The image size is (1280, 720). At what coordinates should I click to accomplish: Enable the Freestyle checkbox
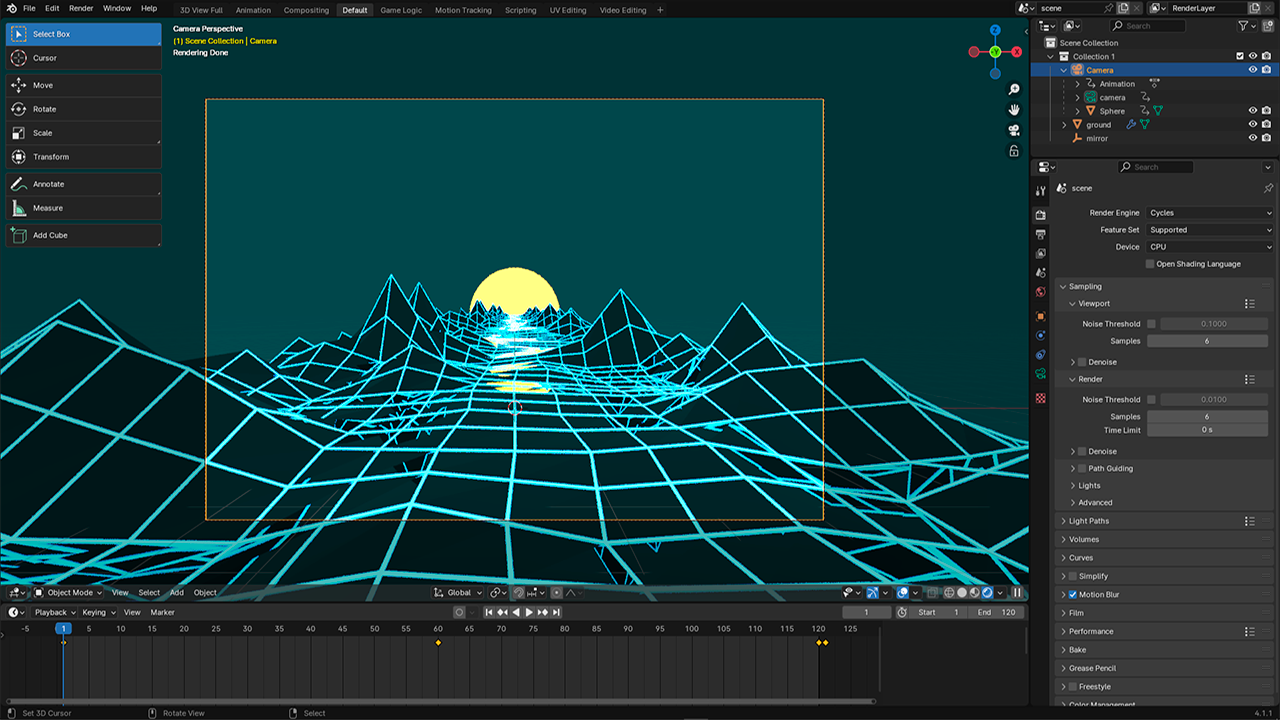click(1073, 687)
